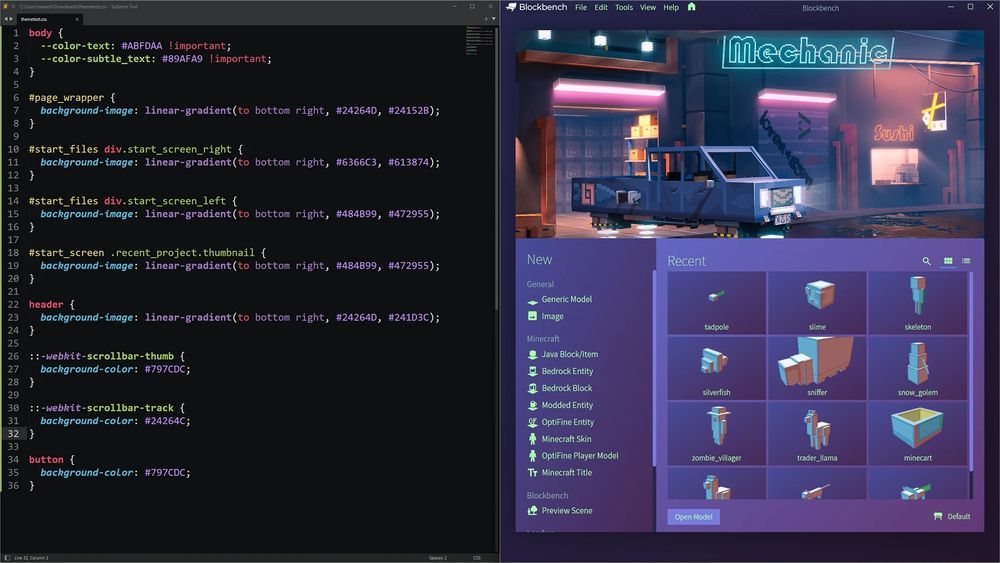Image resolution: width=1000 pixels, height=563 pixels.
Task: Click the Mechanic splash art banner
Action: point(749,133)
